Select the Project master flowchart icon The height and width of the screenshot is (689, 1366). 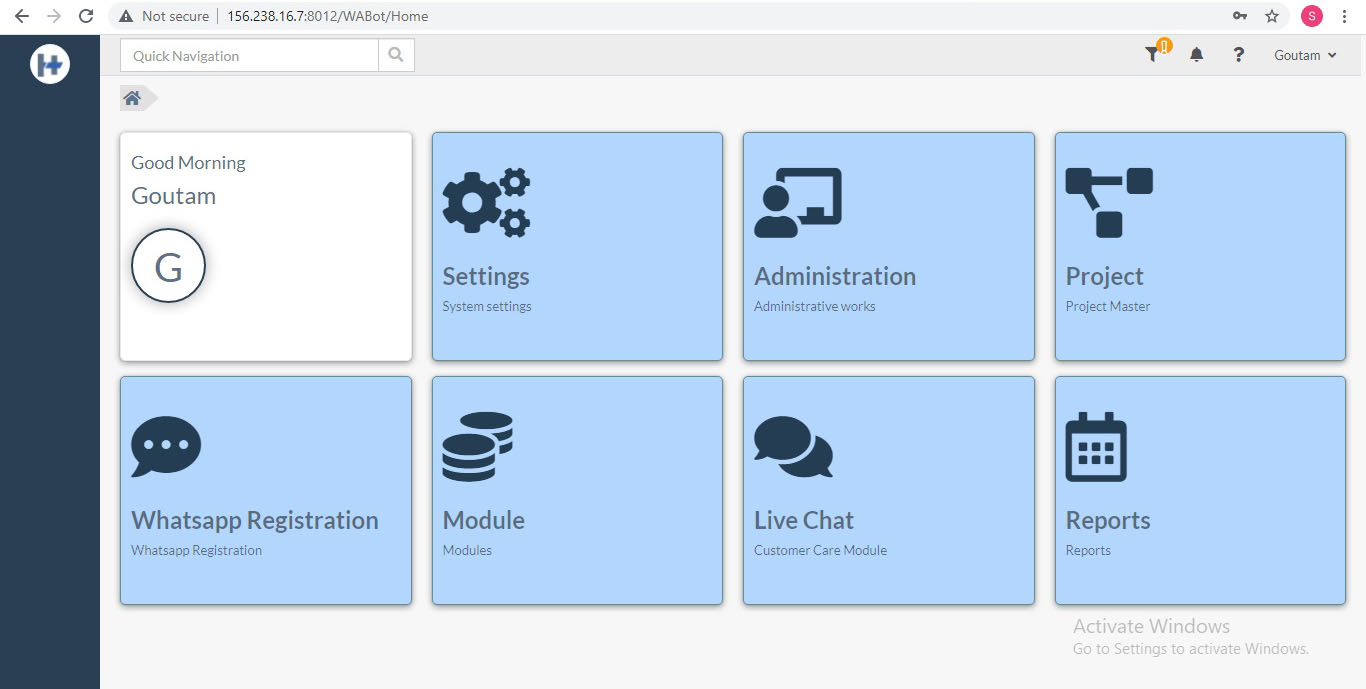click(1108, 199)
